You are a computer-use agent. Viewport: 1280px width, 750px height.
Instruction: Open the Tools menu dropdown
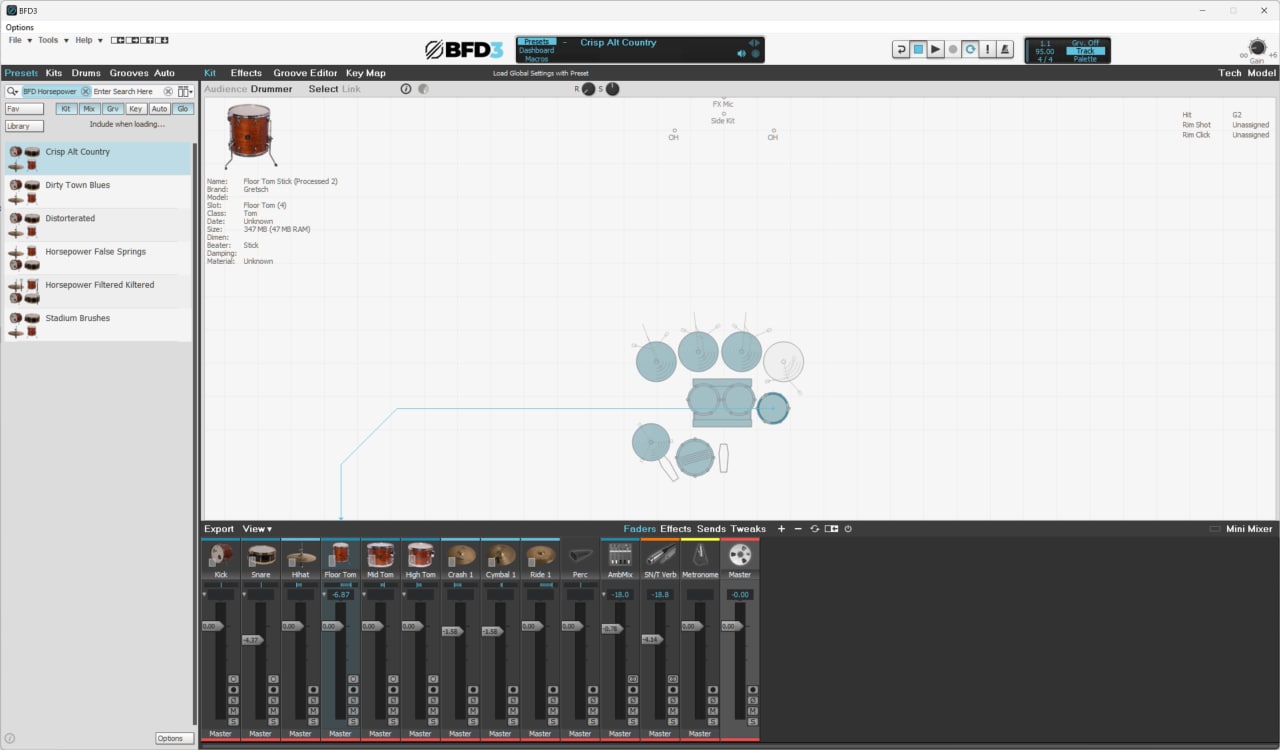(53, 40)
